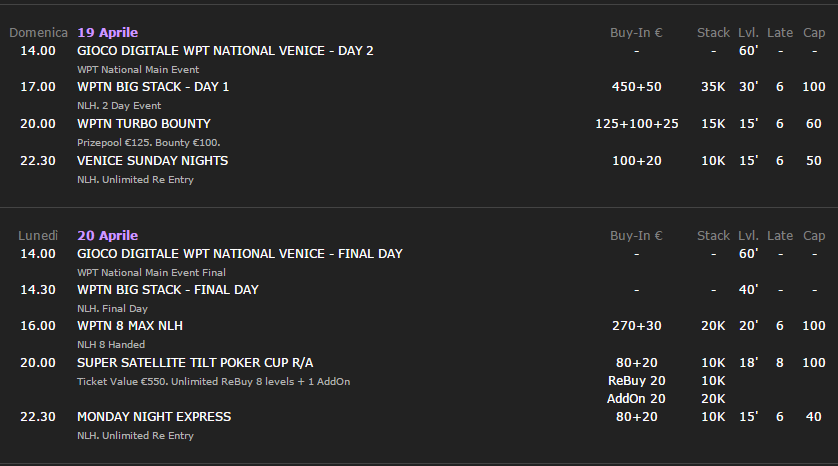This screenshot has height=466, width=838.
Task: Click the Buy-In € header under Domenica
Action: pyautogui.click(x=636, y=33)
